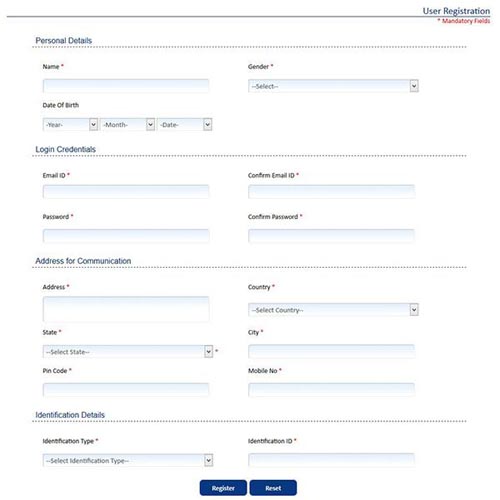Viewport: 500px width, 500px height.
Task: Click the Password input field
Action: 126,236
